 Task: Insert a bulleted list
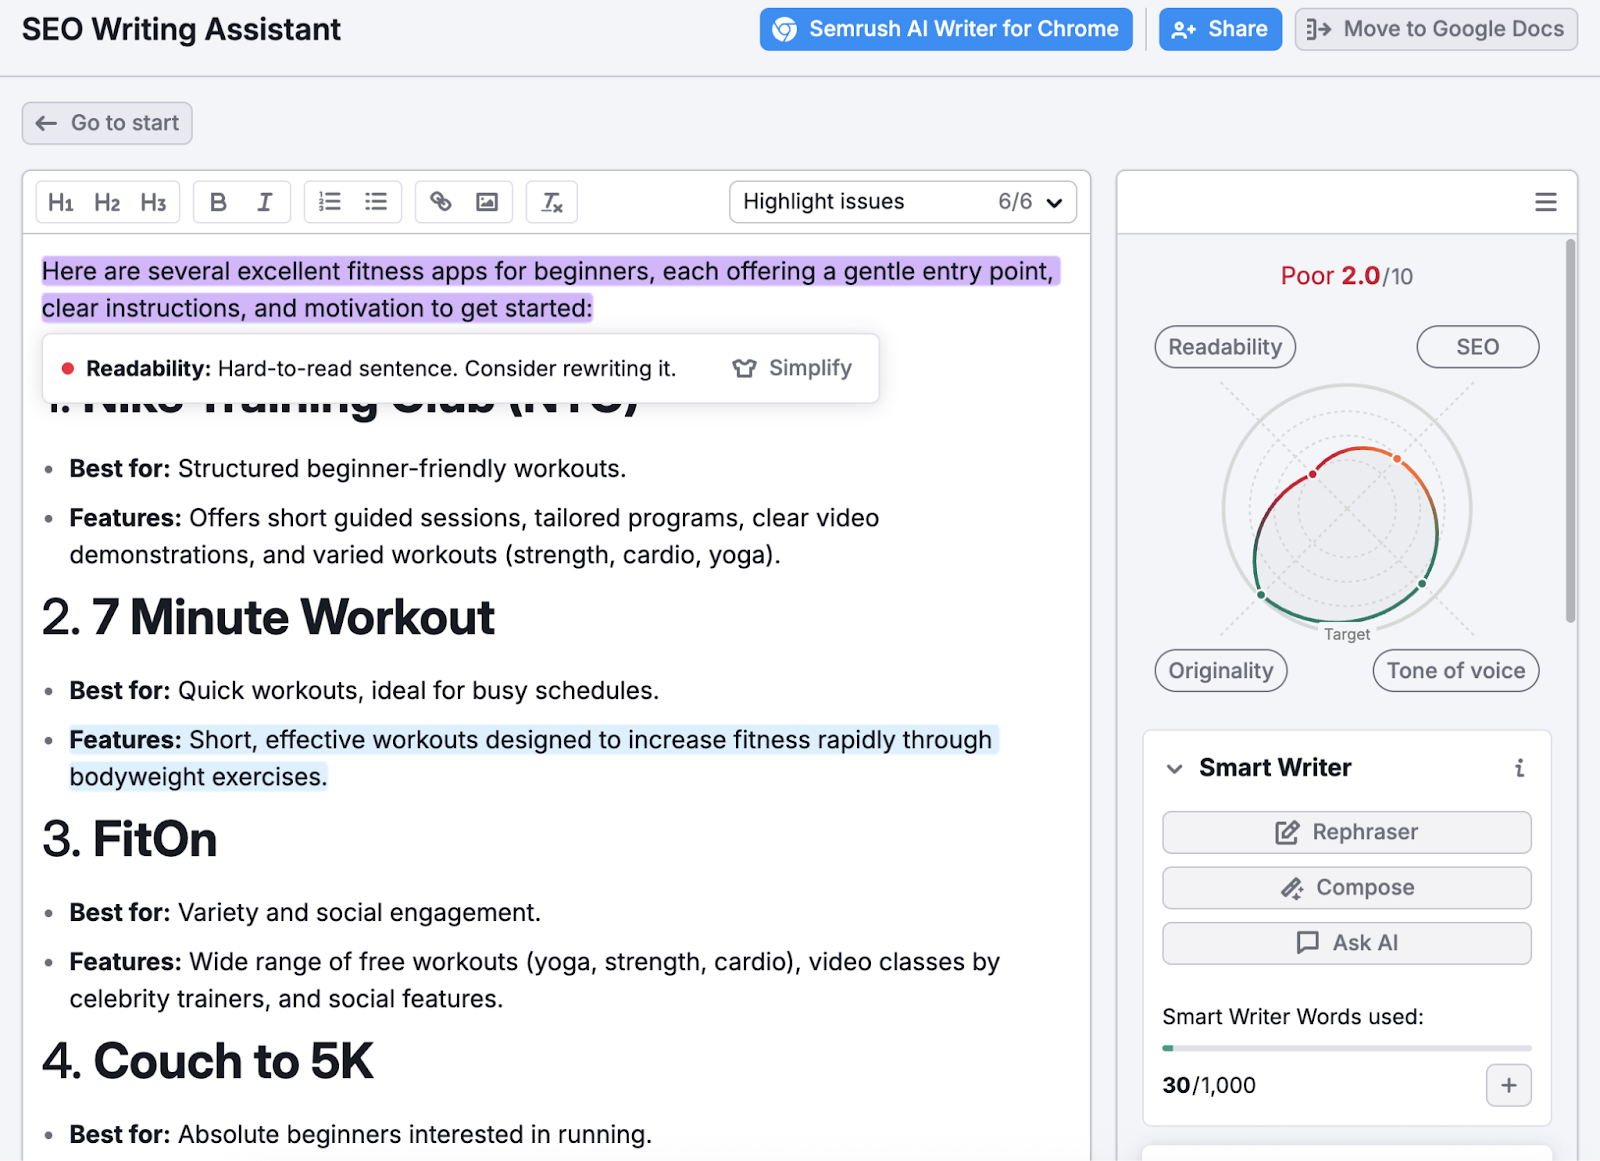click(377, 201)
